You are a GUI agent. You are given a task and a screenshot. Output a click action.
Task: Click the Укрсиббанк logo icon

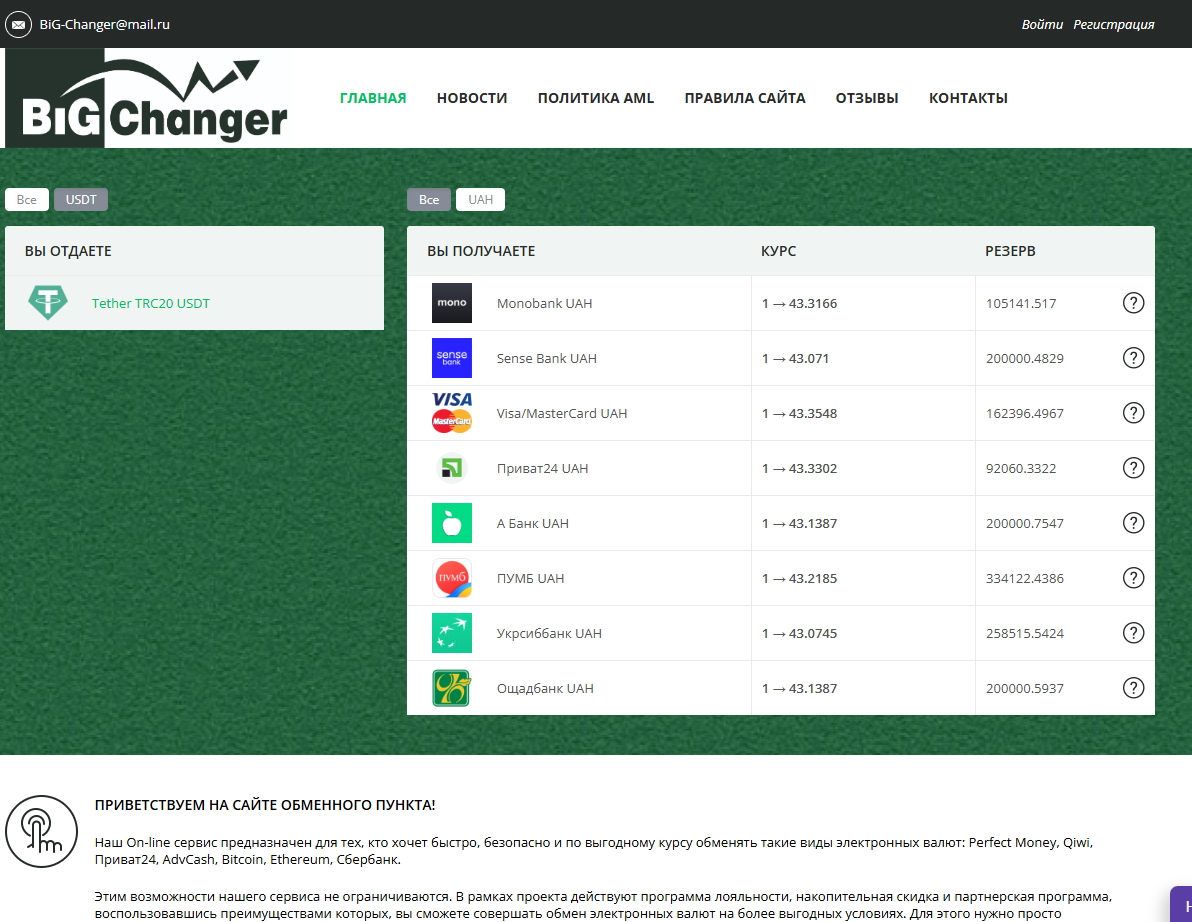452,633
